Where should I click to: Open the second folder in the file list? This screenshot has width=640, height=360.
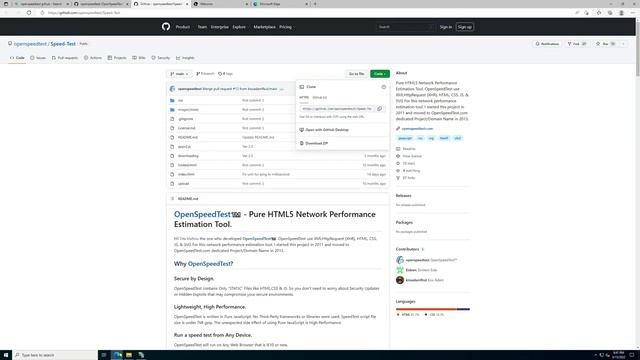click(188, 109)
